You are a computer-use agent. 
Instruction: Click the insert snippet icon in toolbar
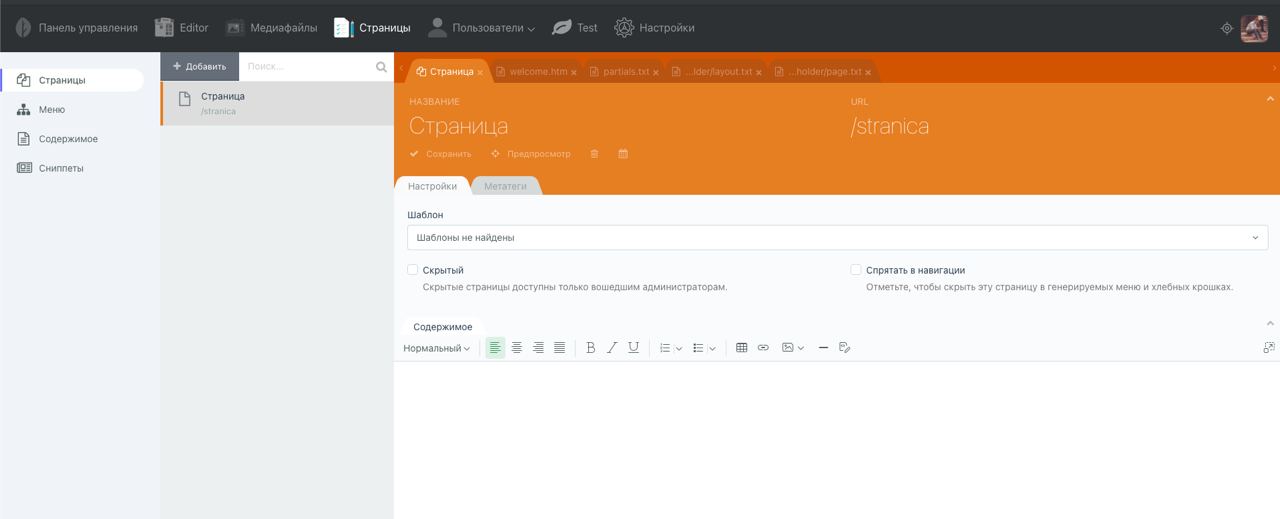point(845,348)
